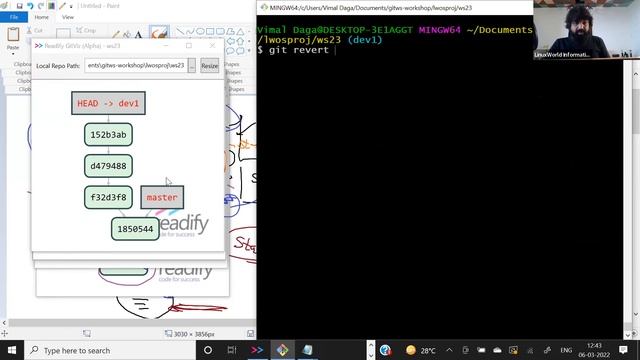This screenshot has width=640, height=360.
Task: Switch to Git Bash icon on the taskbar
Action: (x=282, y=350)
